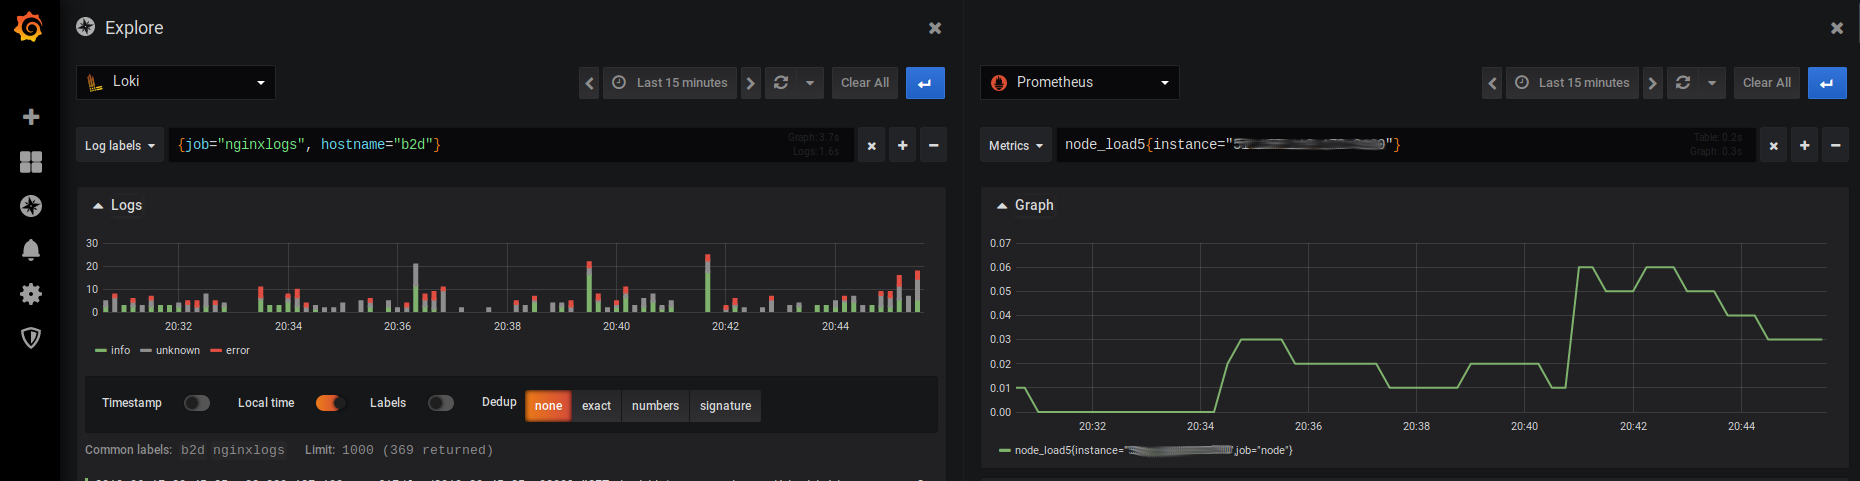
Task: Open the Prometheus datasource picker
Action: tap(1080, 82)
